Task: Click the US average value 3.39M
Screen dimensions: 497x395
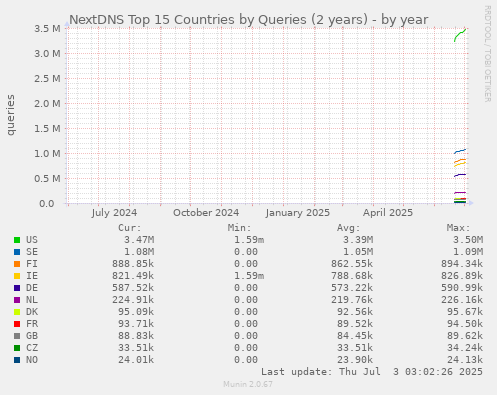Action: 358,240
